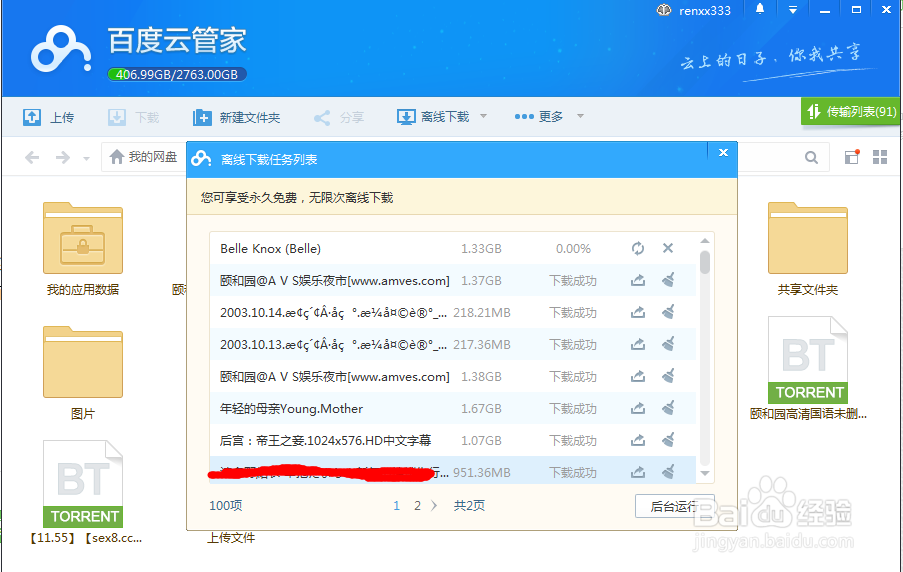Click the sort-order icon with red dot
The height and width of the screenshot is (572, 903).
[x=852, y=157]
